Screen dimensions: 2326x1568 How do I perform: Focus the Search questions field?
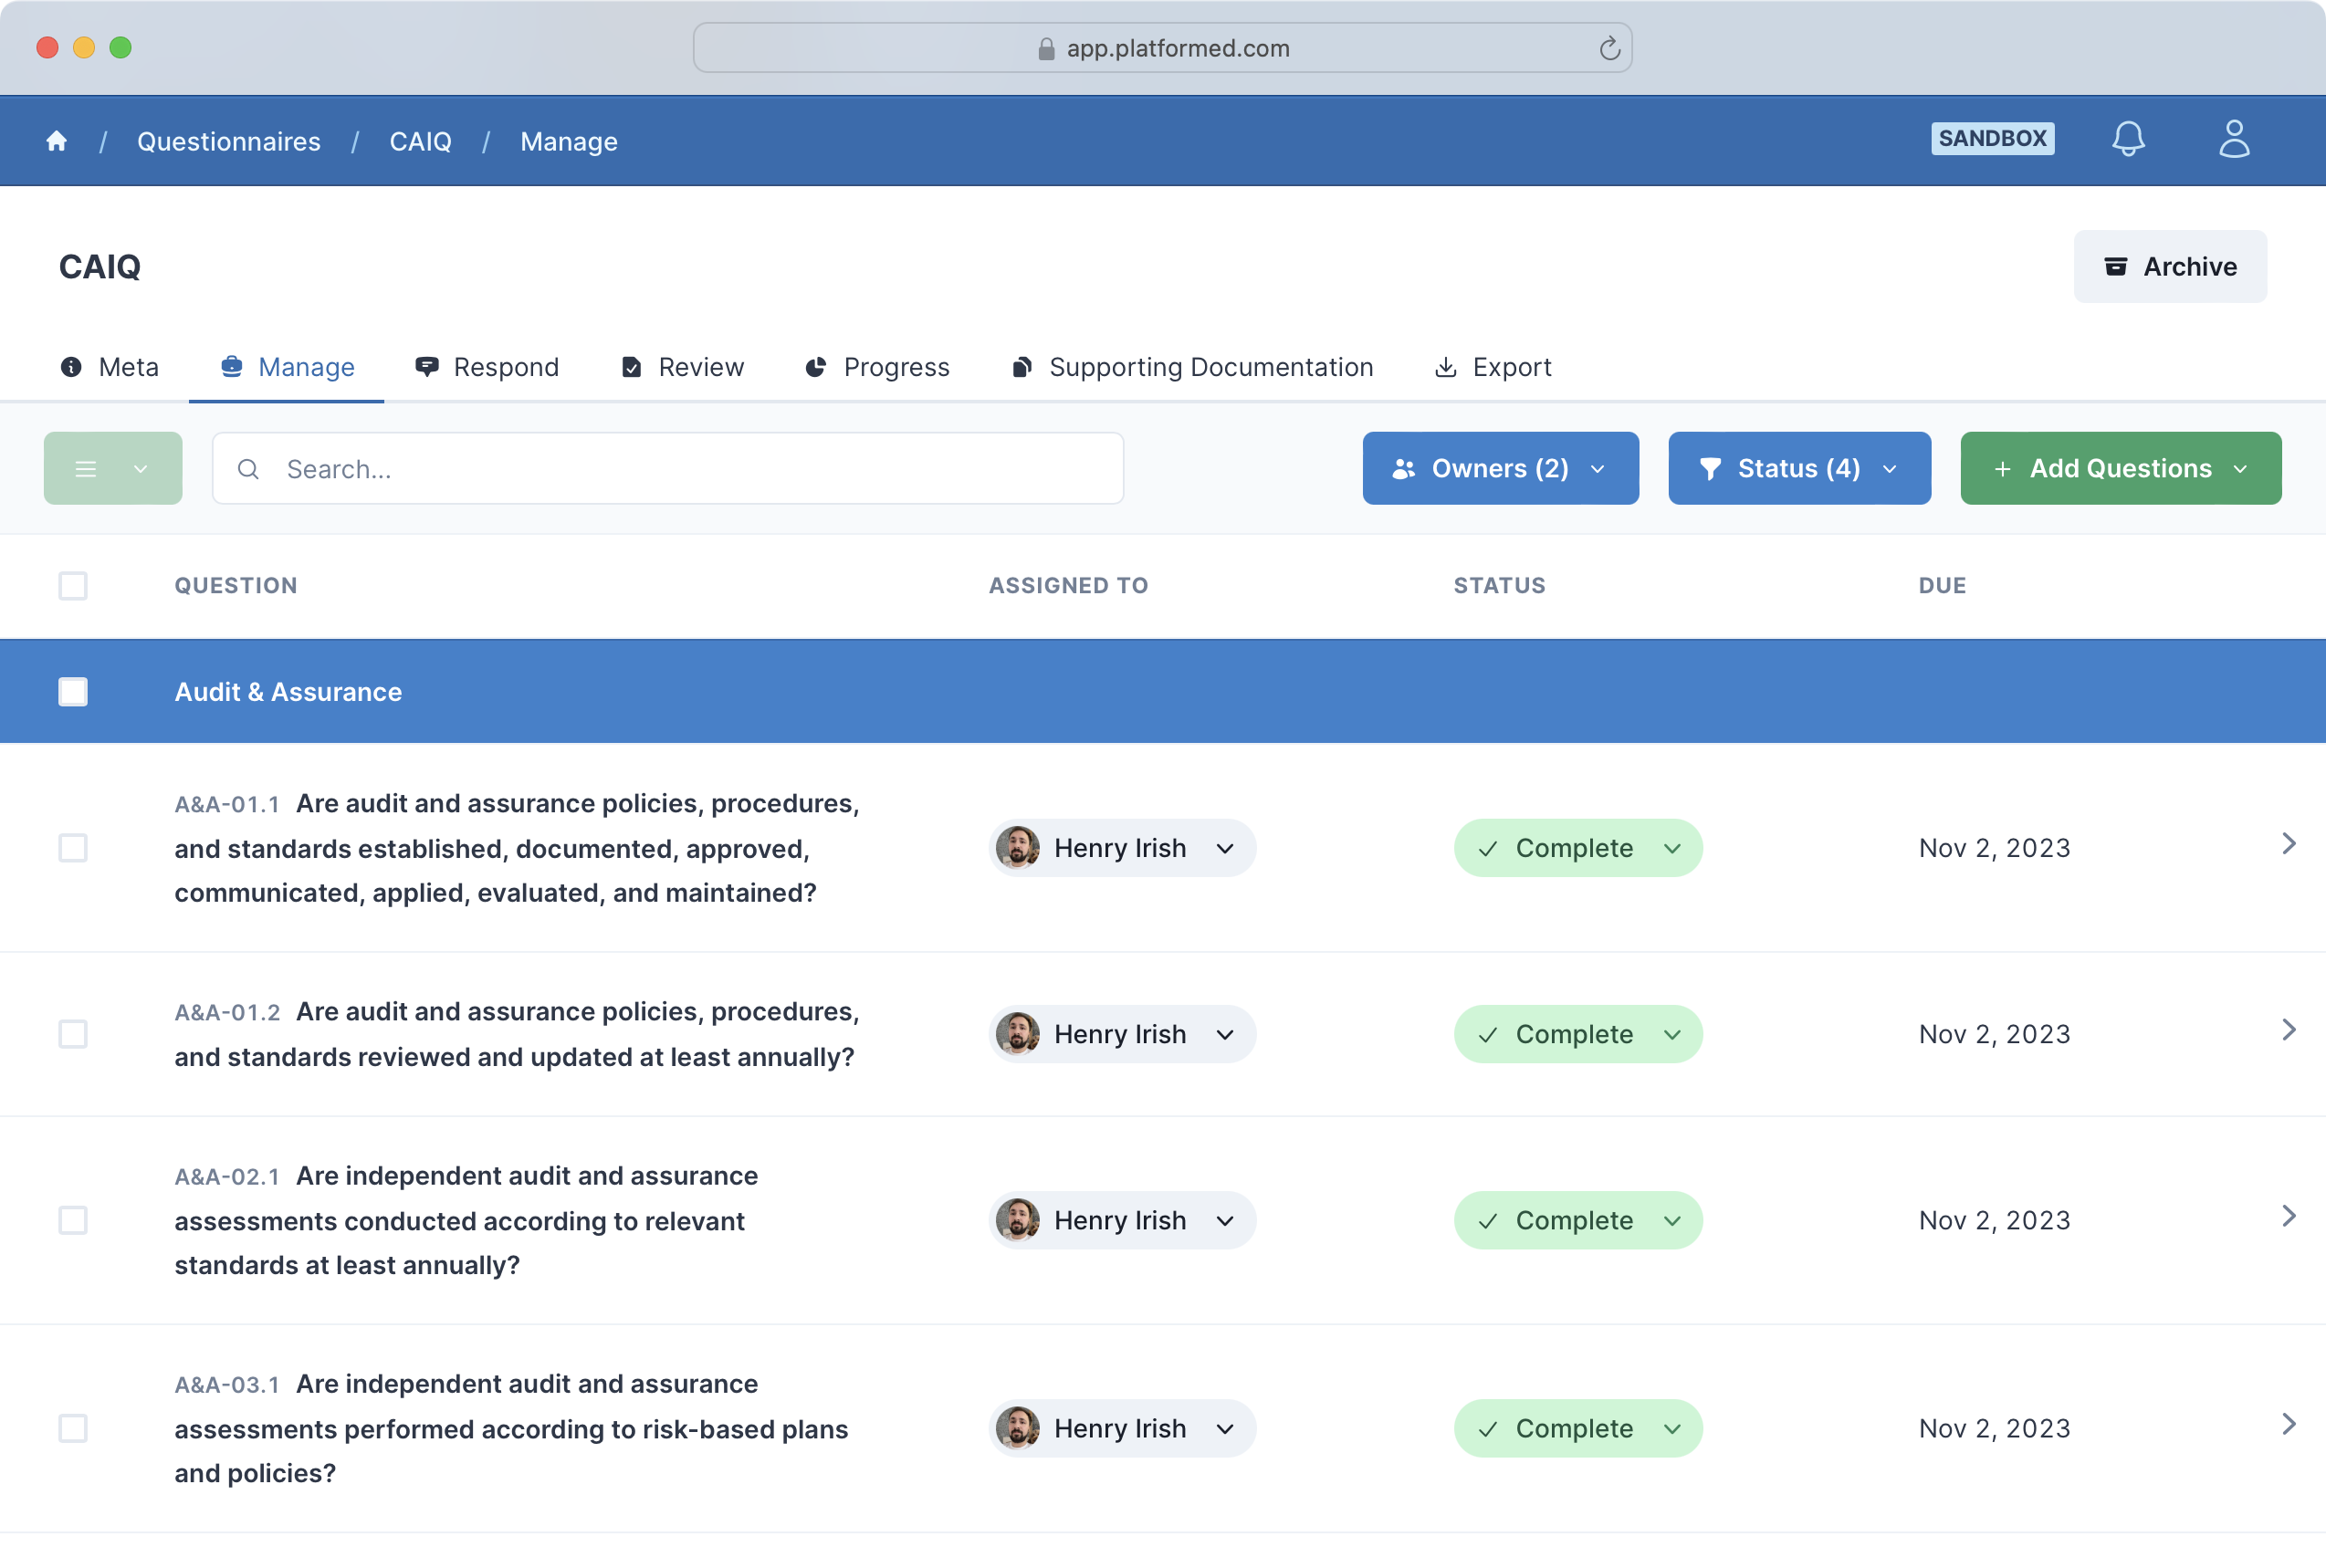pos(668,469)
